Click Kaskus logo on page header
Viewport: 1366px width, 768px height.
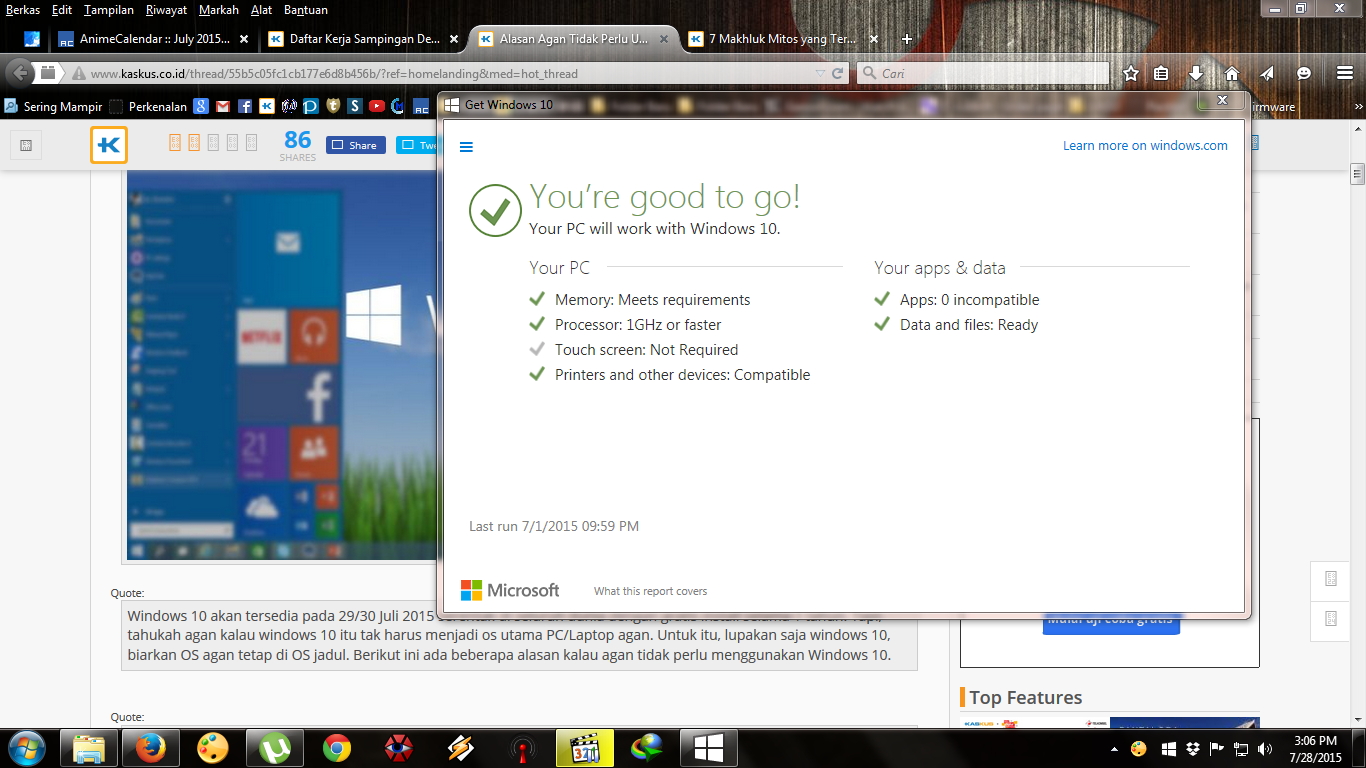[109, 145]
